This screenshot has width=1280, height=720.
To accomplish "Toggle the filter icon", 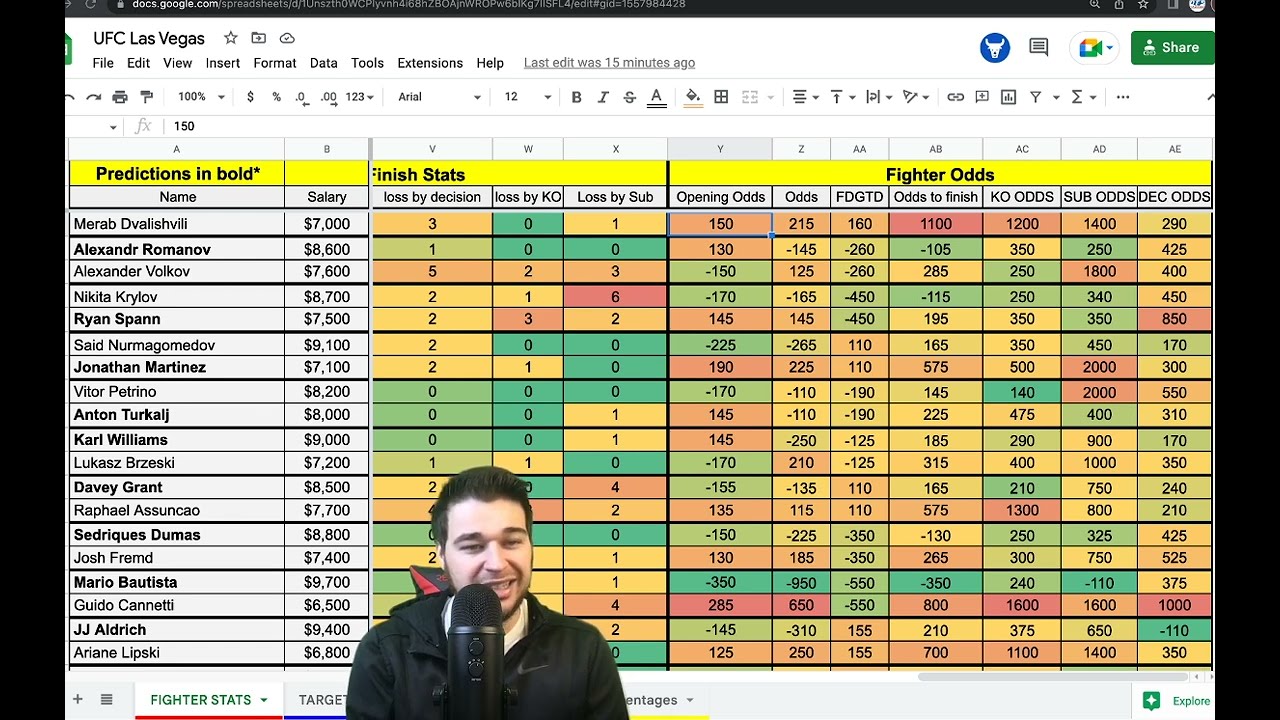I will [1035, 97].
